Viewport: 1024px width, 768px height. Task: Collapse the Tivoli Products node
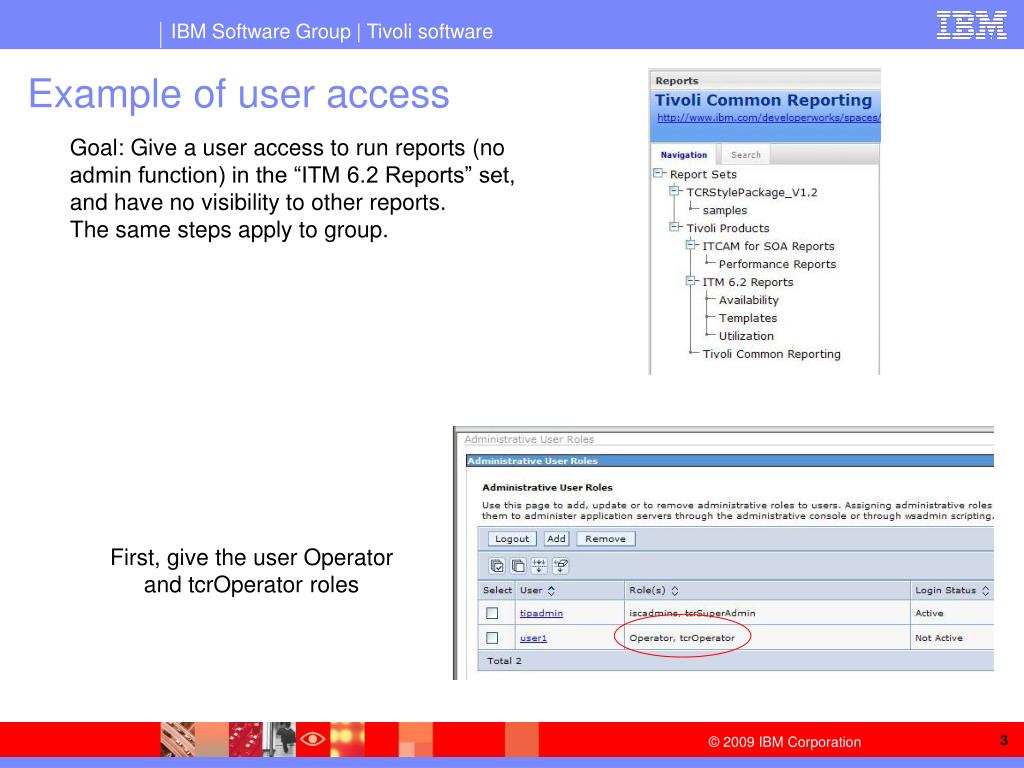[x=675, y=227]
